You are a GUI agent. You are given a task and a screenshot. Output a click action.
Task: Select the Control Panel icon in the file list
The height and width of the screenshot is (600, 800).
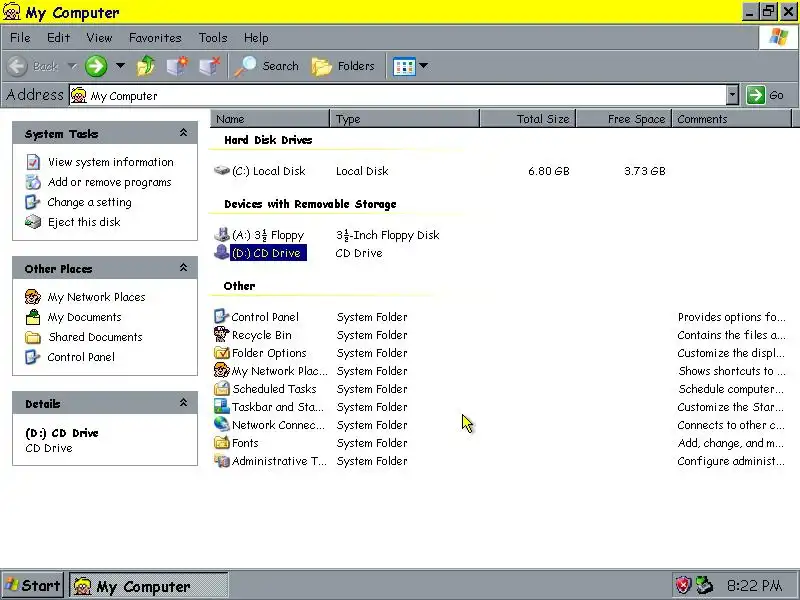(x=221, y=316)
